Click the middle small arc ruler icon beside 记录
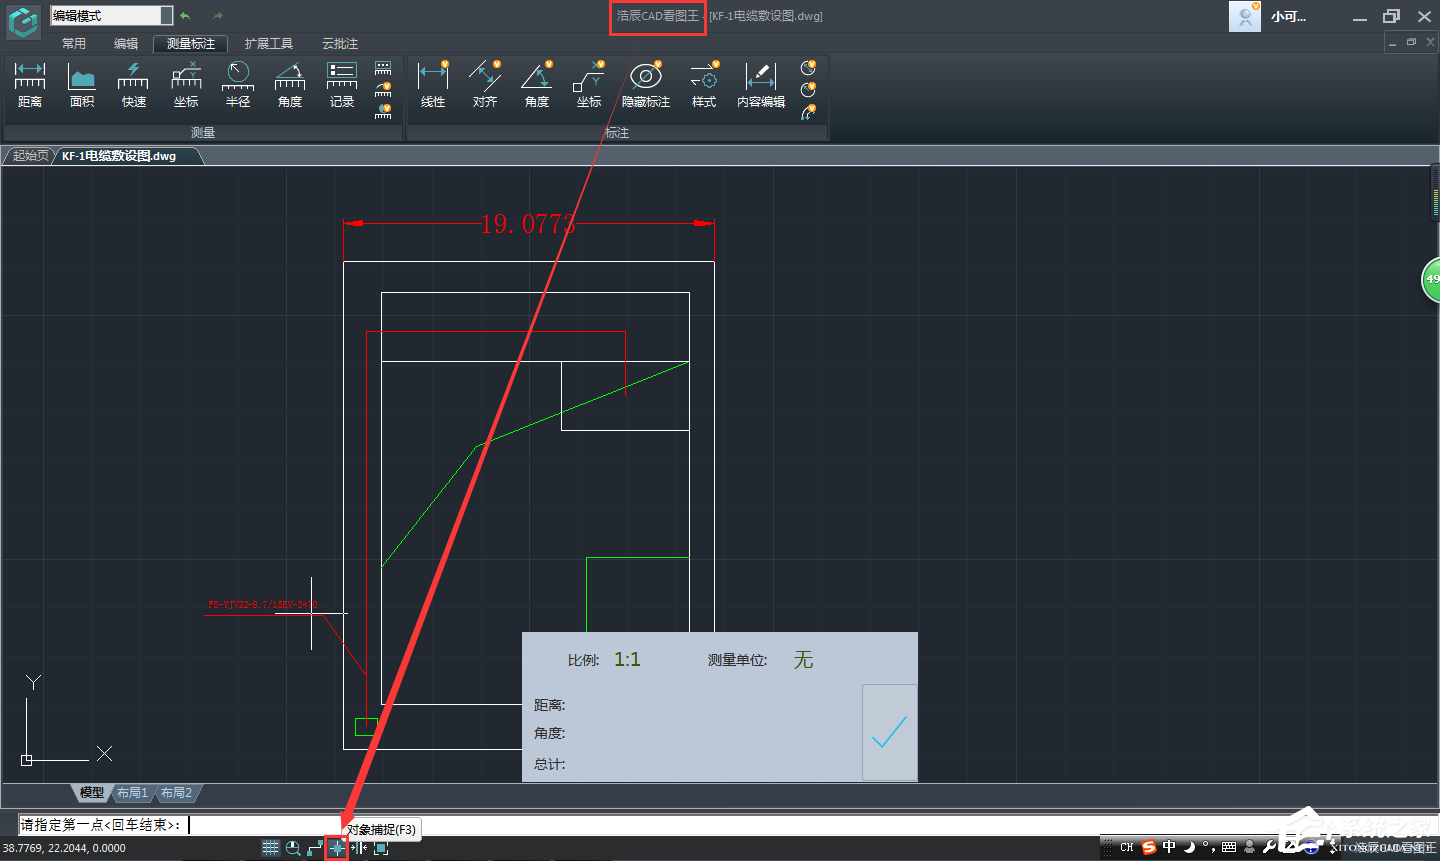This screenshot has height=861, width=1440. point(383,89)
